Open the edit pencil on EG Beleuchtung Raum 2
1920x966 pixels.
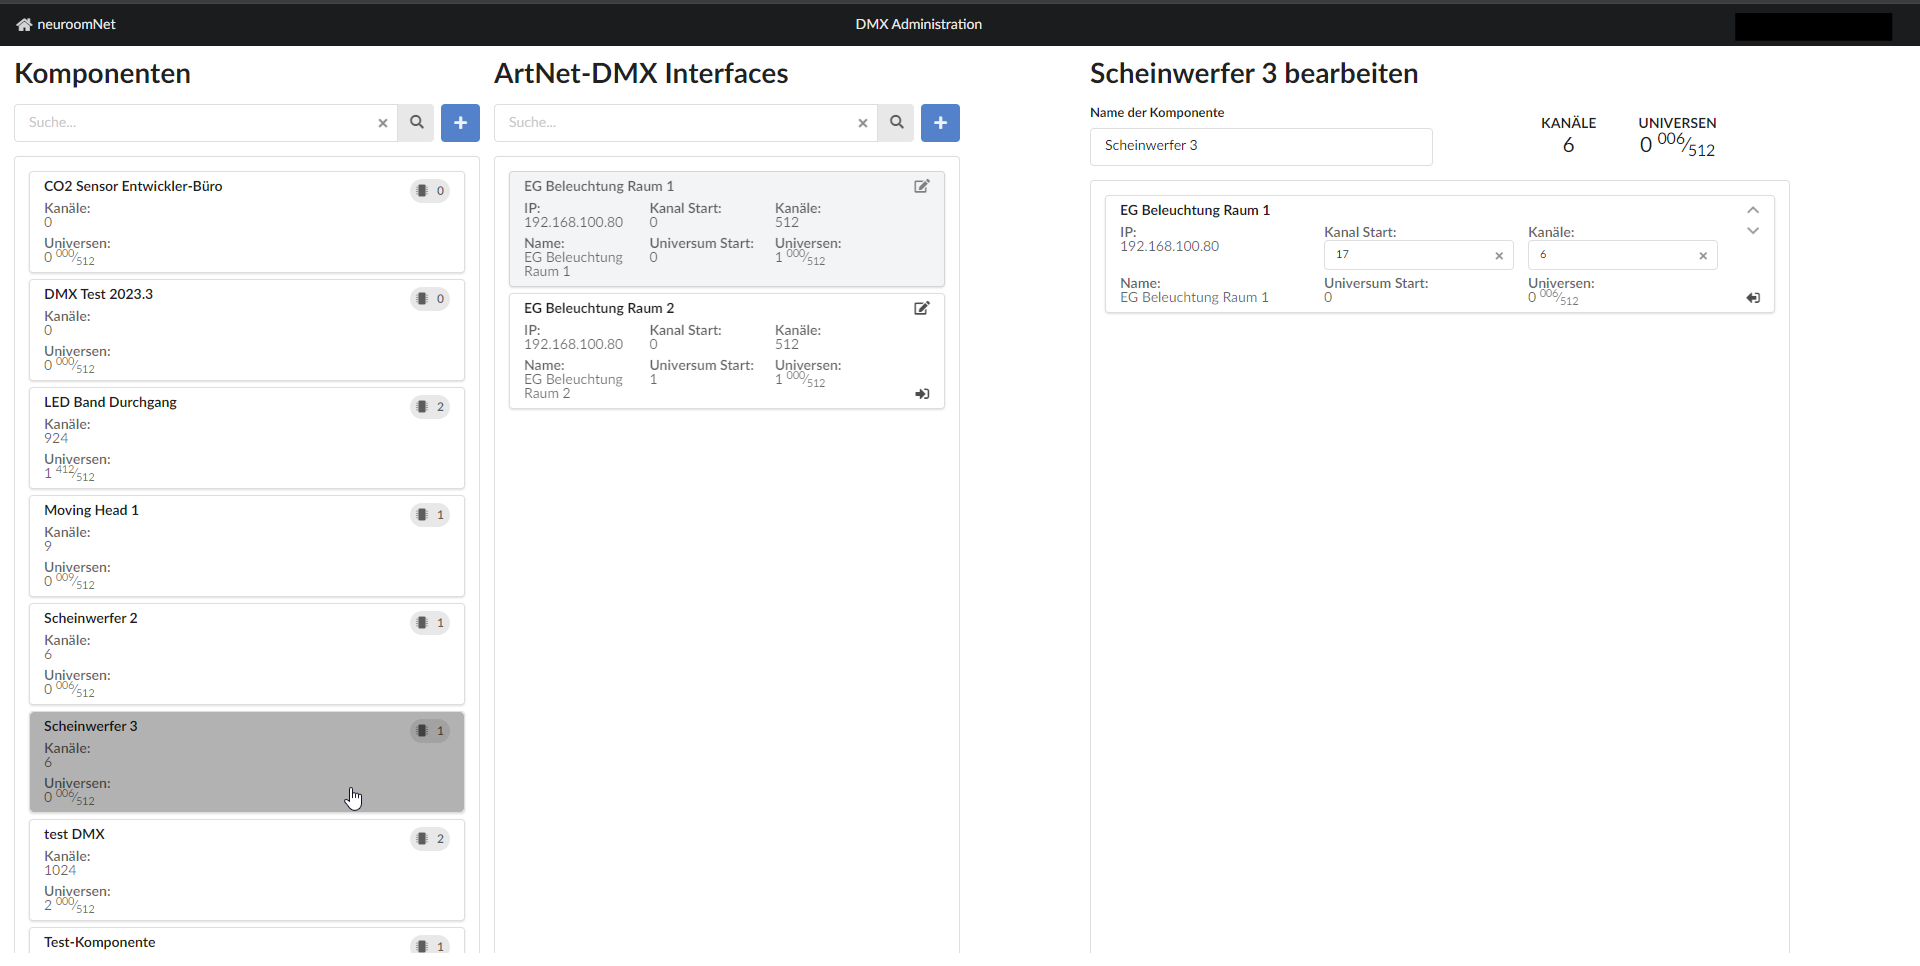click(921, 308)
